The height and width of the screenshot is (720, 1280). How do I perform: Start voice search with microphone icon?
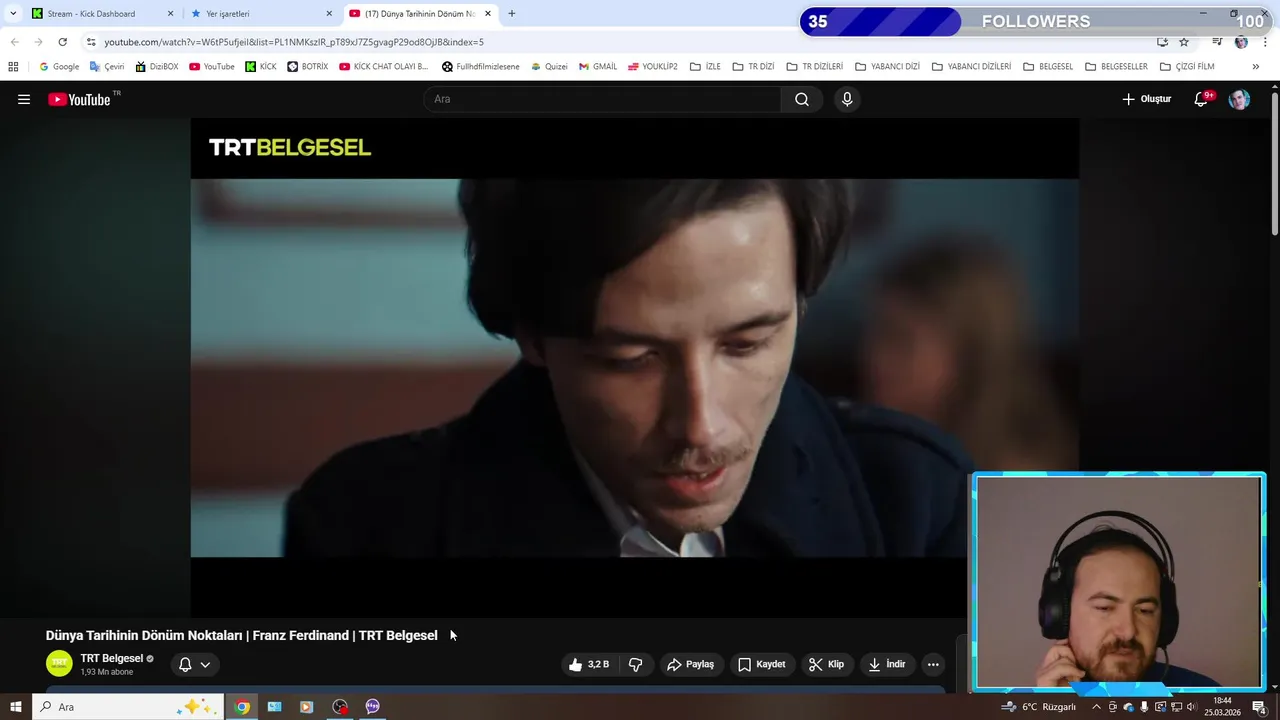(x=847, y=99)
